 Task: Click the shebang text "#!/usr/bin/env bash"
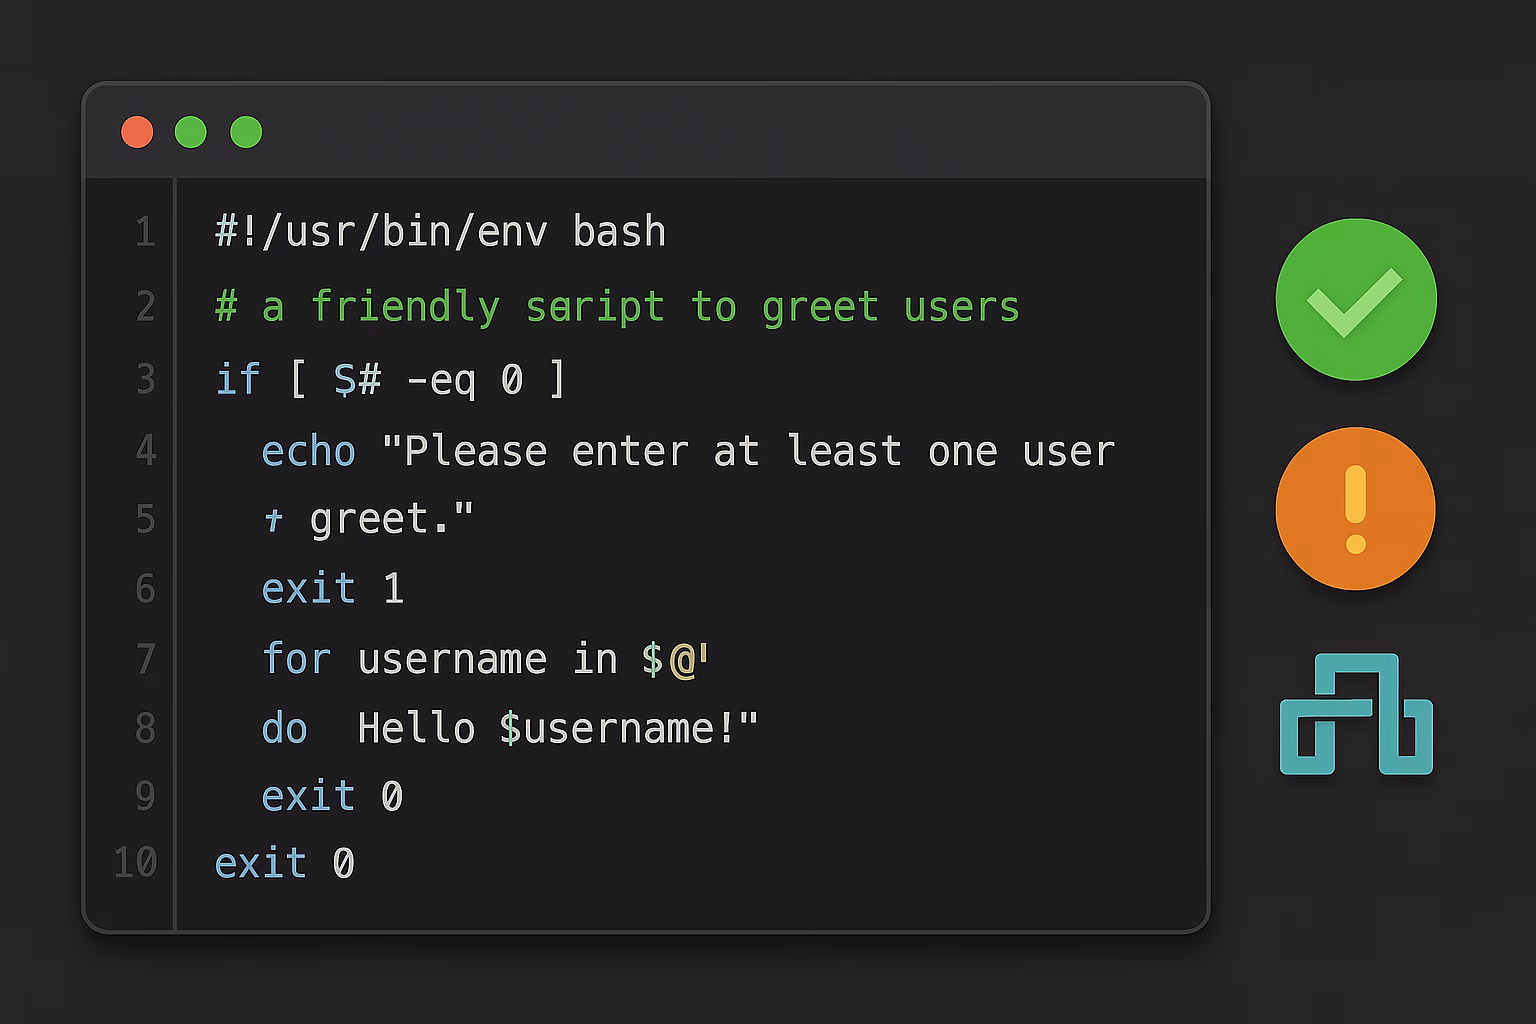point(440,232)
